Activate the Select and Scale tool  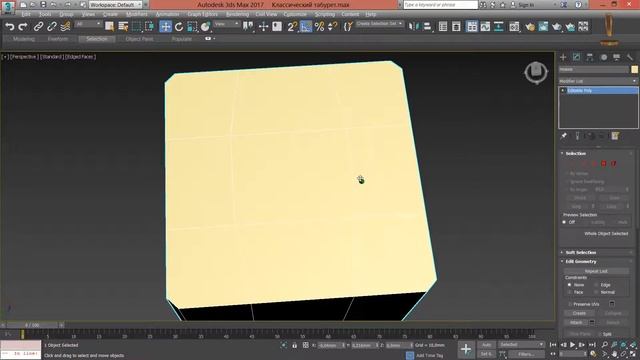coord(192,27)
